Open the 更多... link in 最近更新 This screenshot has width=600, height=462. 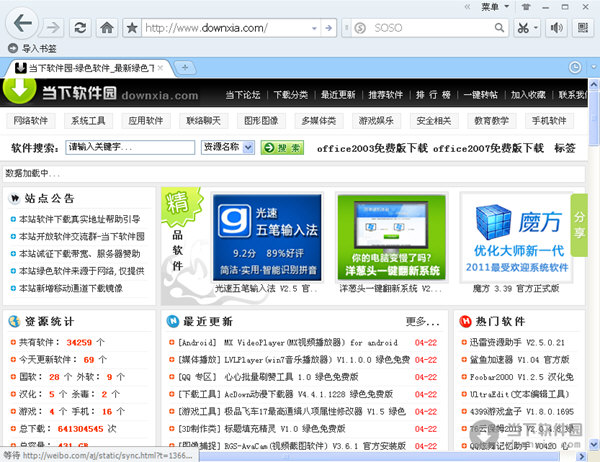(422, 322)
